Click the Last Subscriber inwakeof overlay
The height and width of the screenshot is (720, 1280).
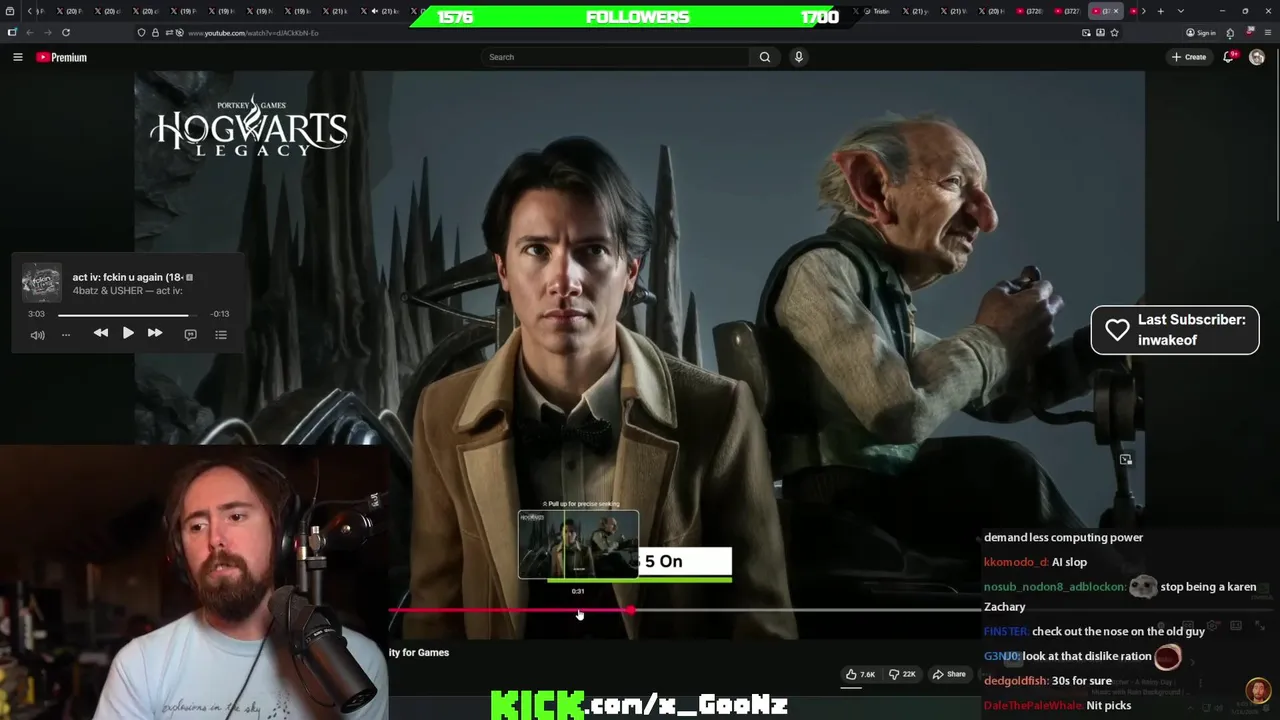[1175, 330]
